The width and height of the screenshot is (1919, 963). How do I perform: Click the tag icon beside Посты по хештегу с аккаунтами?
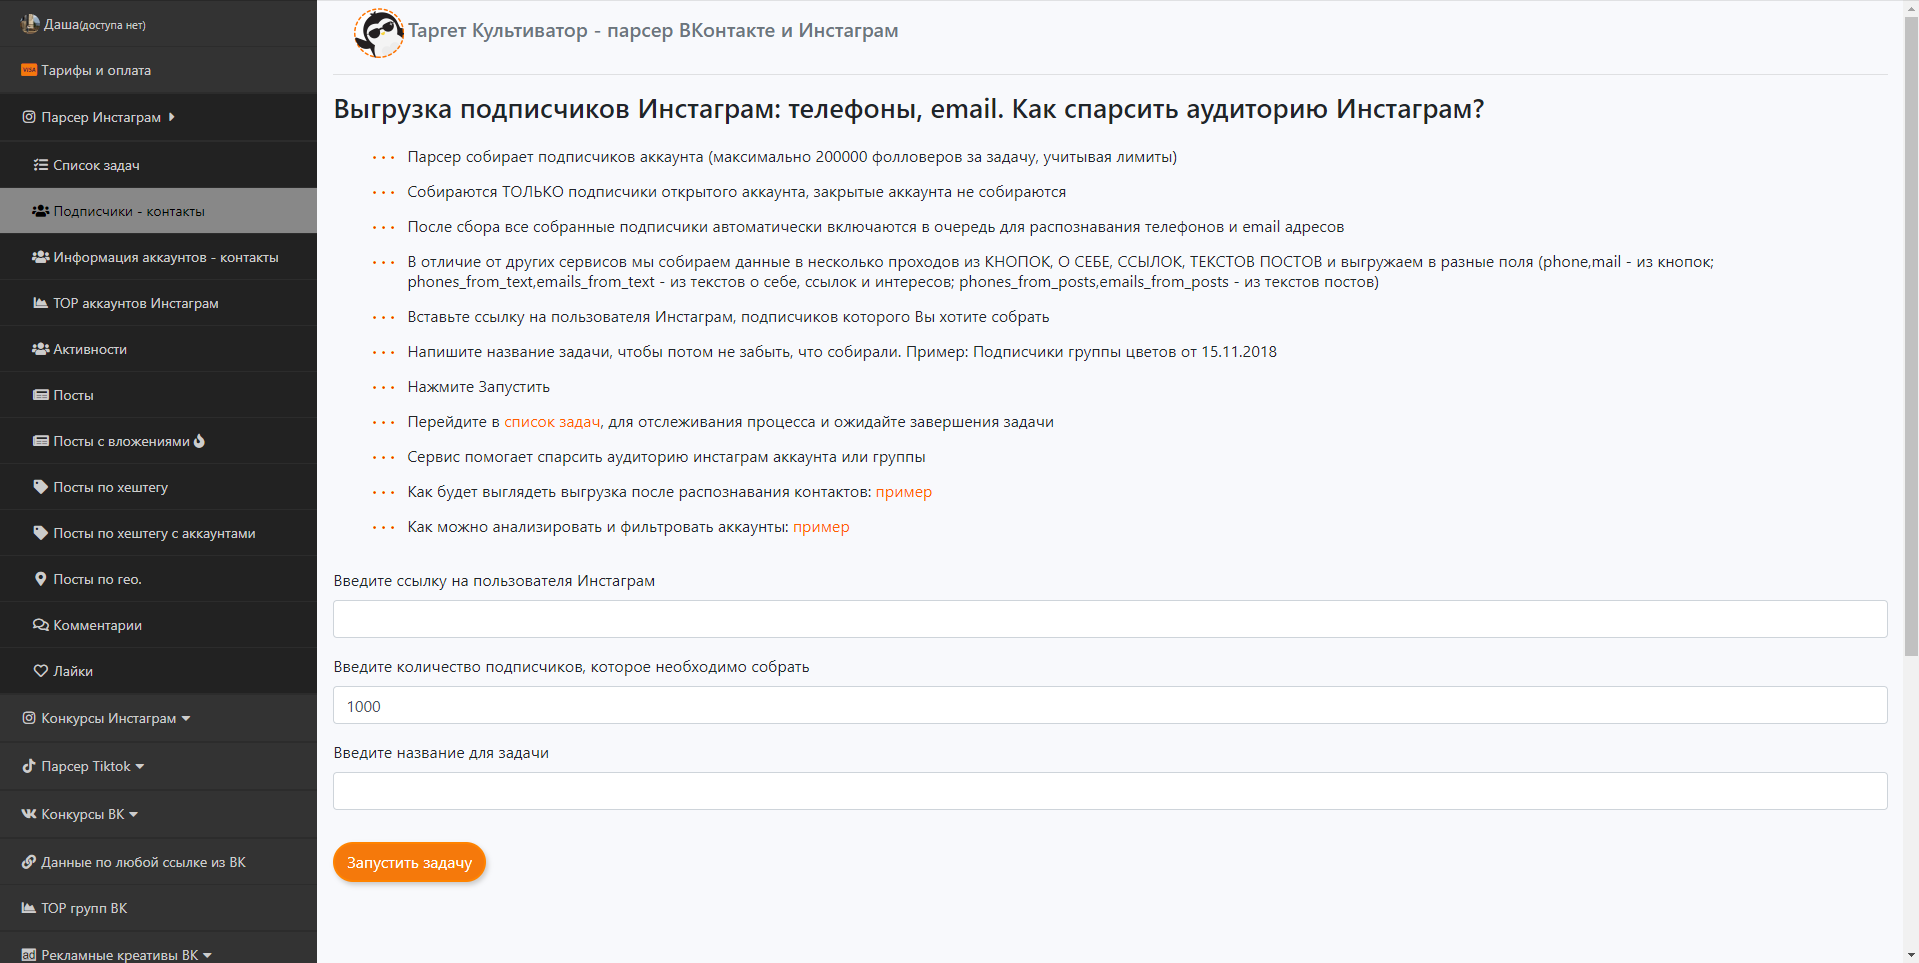click(41, 533)
